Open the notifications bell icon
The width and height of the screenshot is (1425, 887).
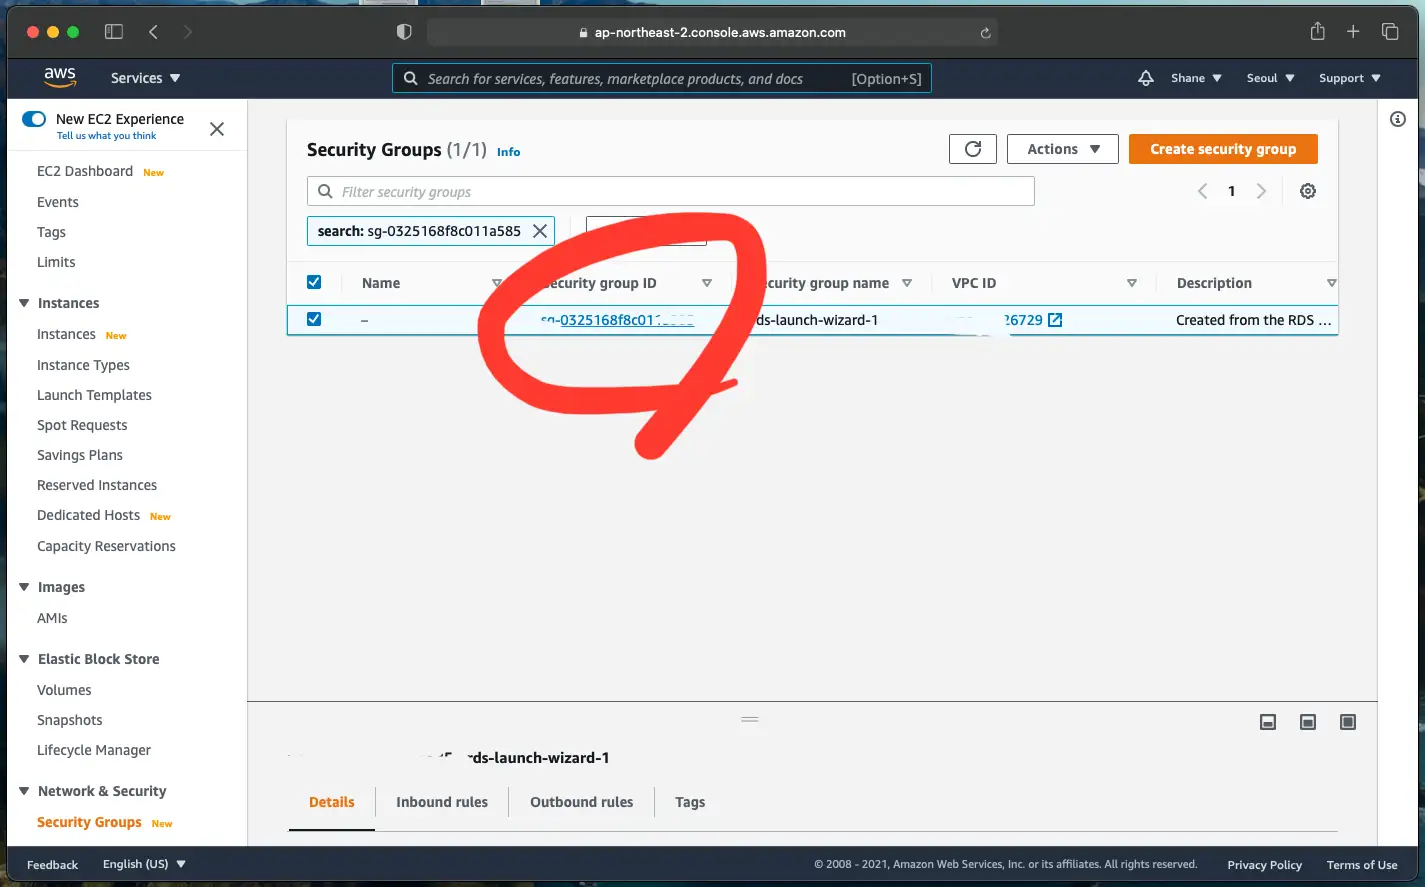[1146, 78]
